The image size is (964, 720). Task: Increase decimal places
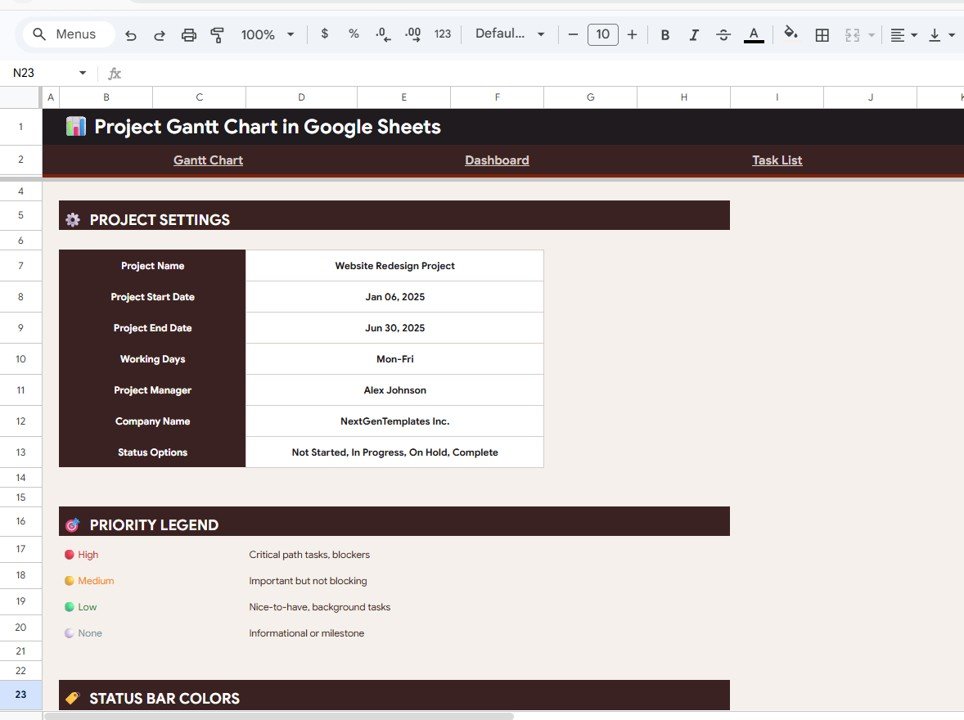[412, 33]
